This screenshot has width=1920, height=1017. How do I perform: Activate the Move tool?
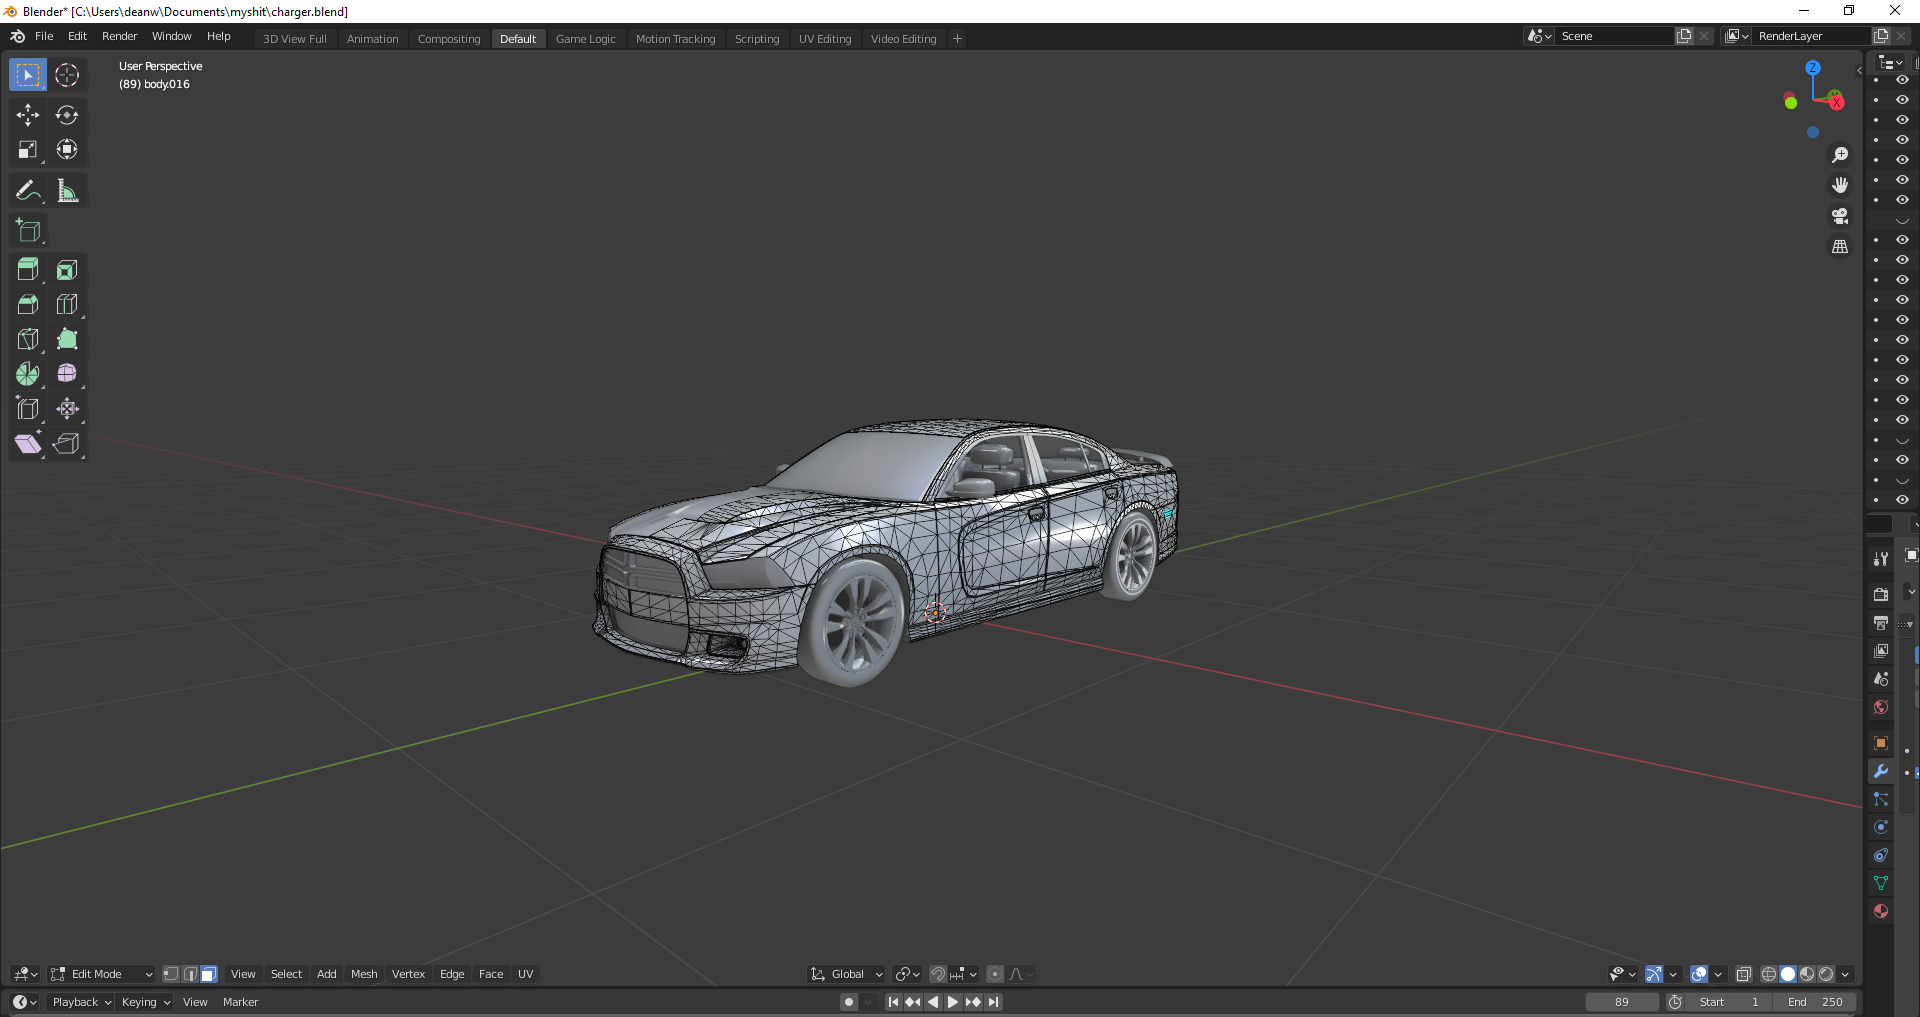point(27,115)
